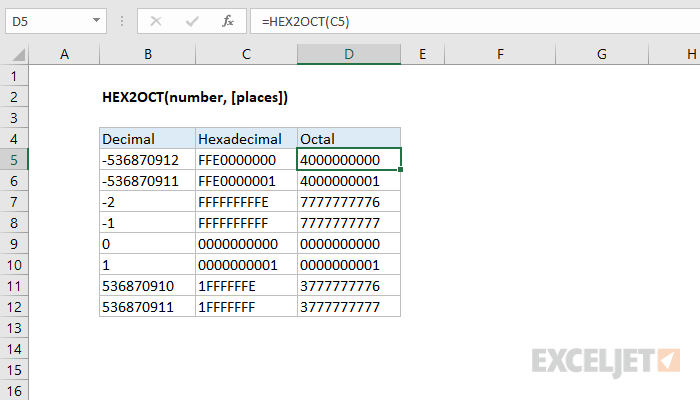The width and height of the screenshot is (700, 400).
Task: Click the Decimal header cell
Action: pyautogui.click(x=147, y=138)
